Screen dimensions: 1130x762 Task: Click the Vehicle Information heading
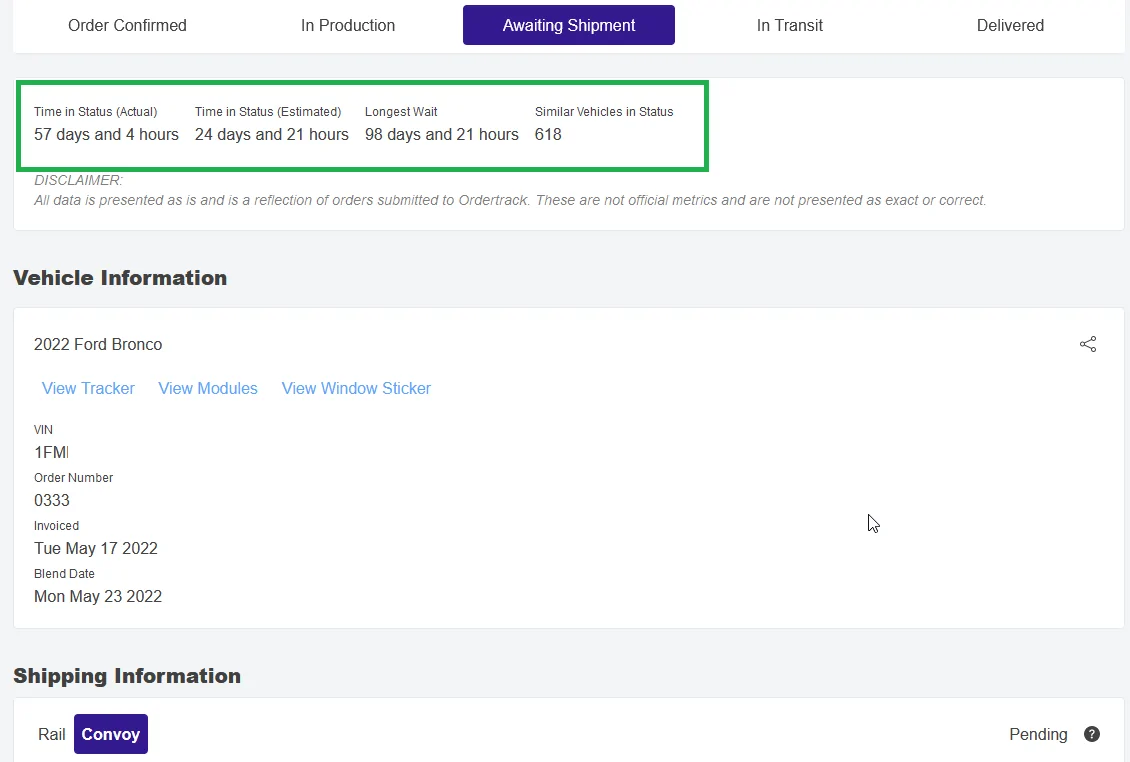pos(120,278)
